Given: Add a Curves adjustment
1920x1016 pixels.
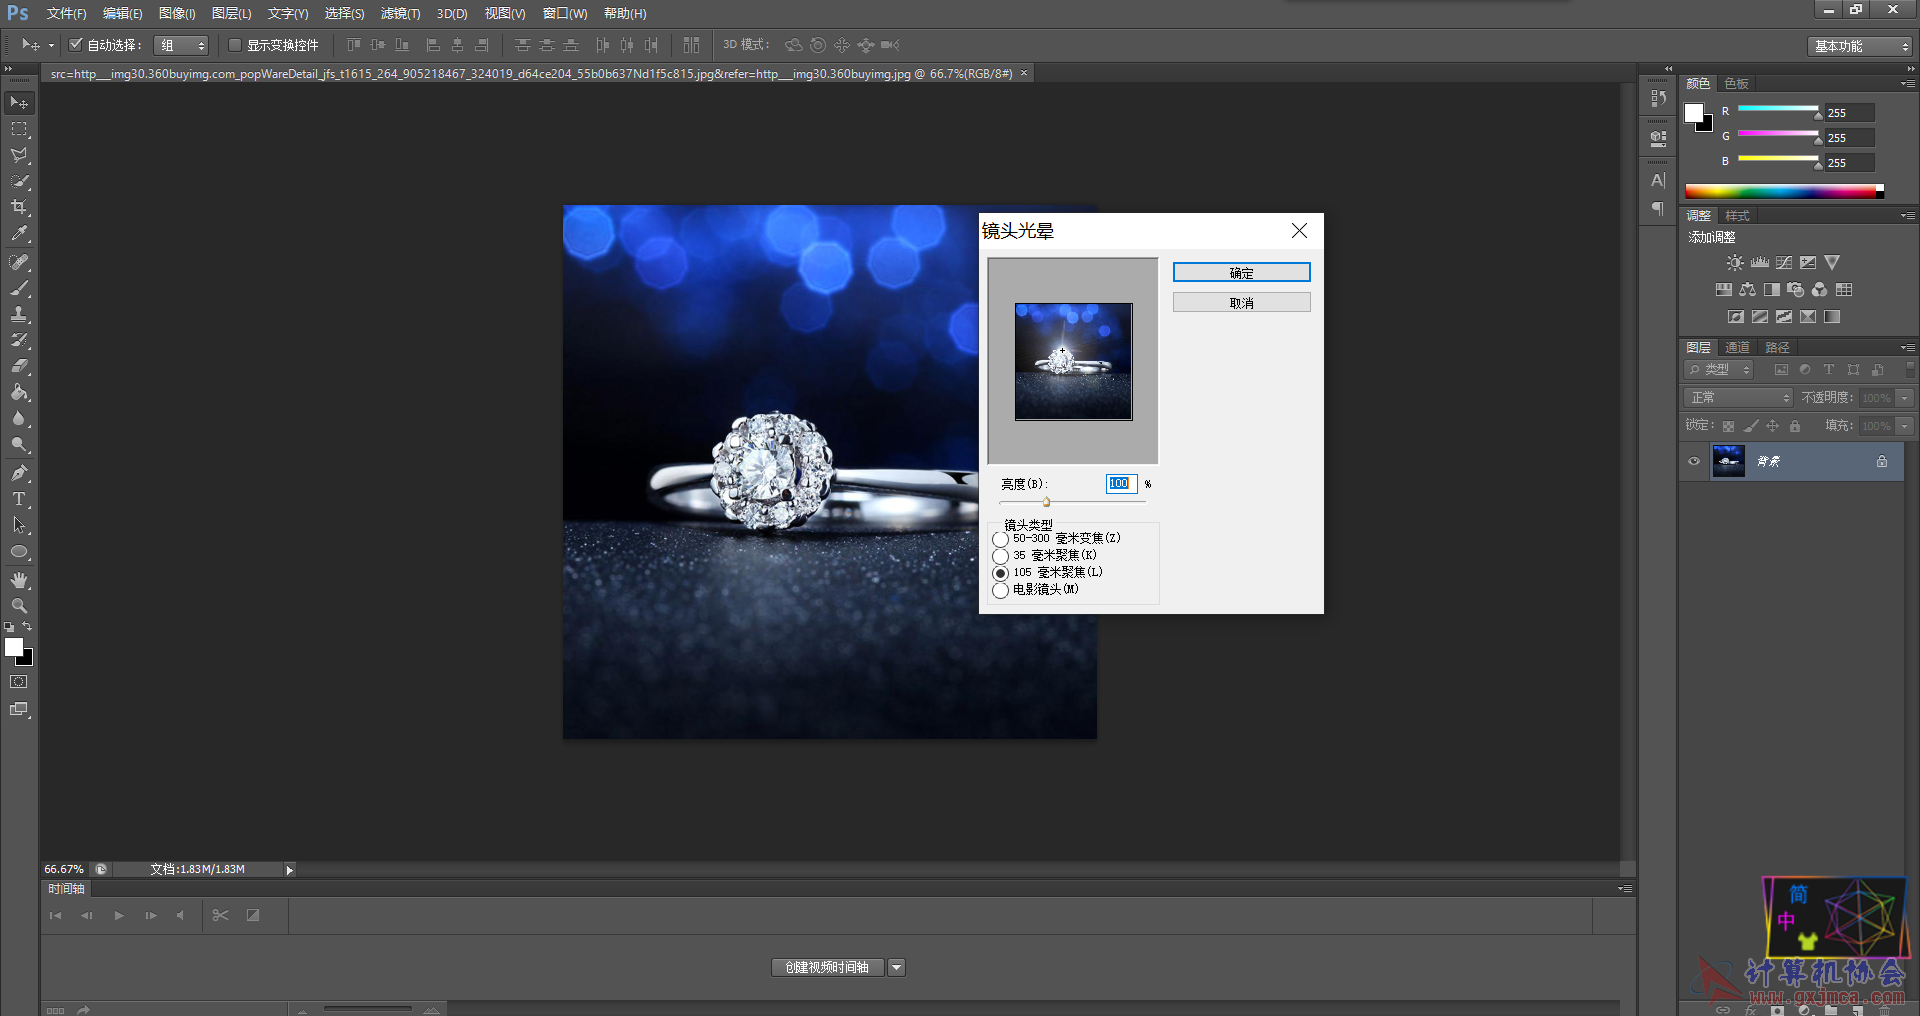Looking at the screenshot, I should [x=1784, y=263].
